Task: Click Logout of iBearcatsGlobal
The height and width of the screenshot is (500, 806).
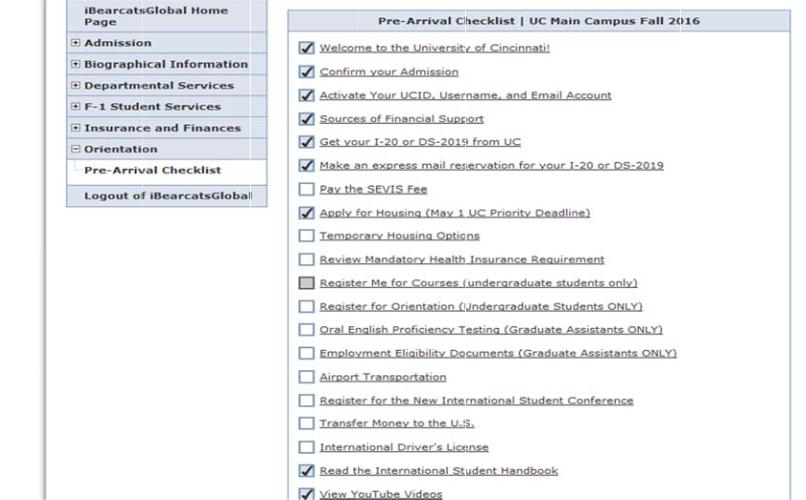Action: [167, 196]
